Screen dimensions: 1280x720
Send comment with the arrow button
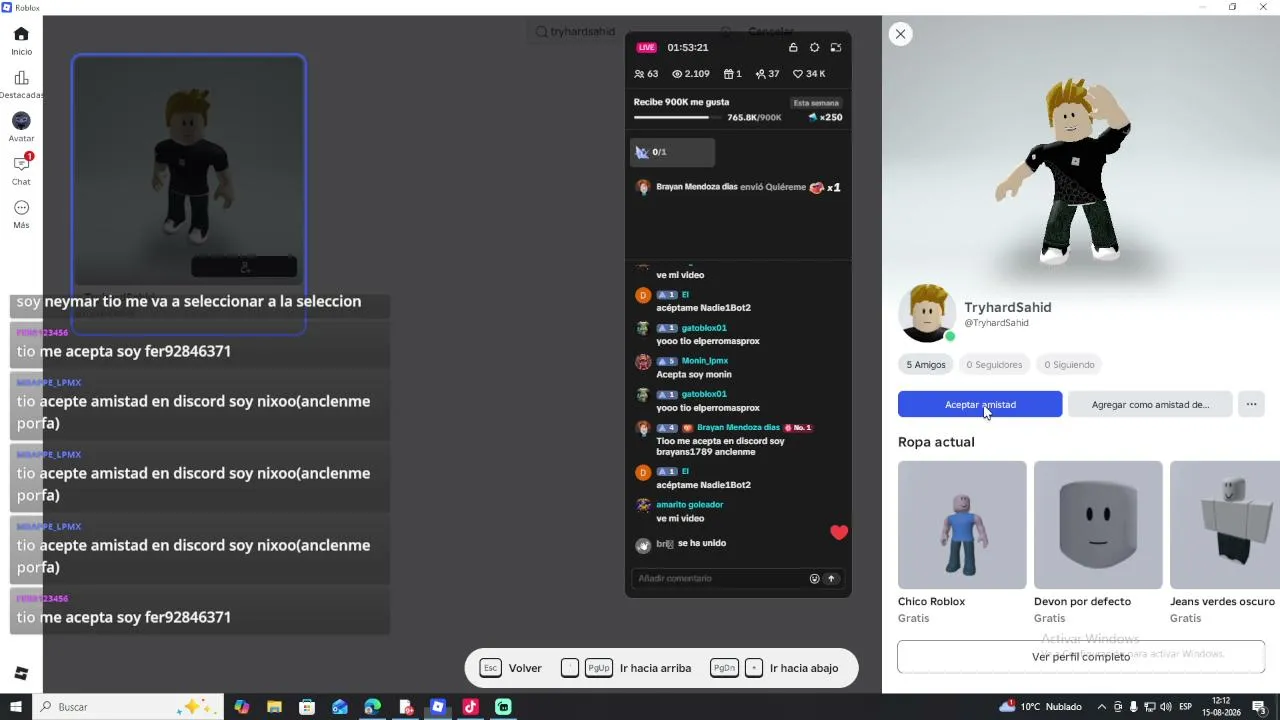[x=831, y=578]
